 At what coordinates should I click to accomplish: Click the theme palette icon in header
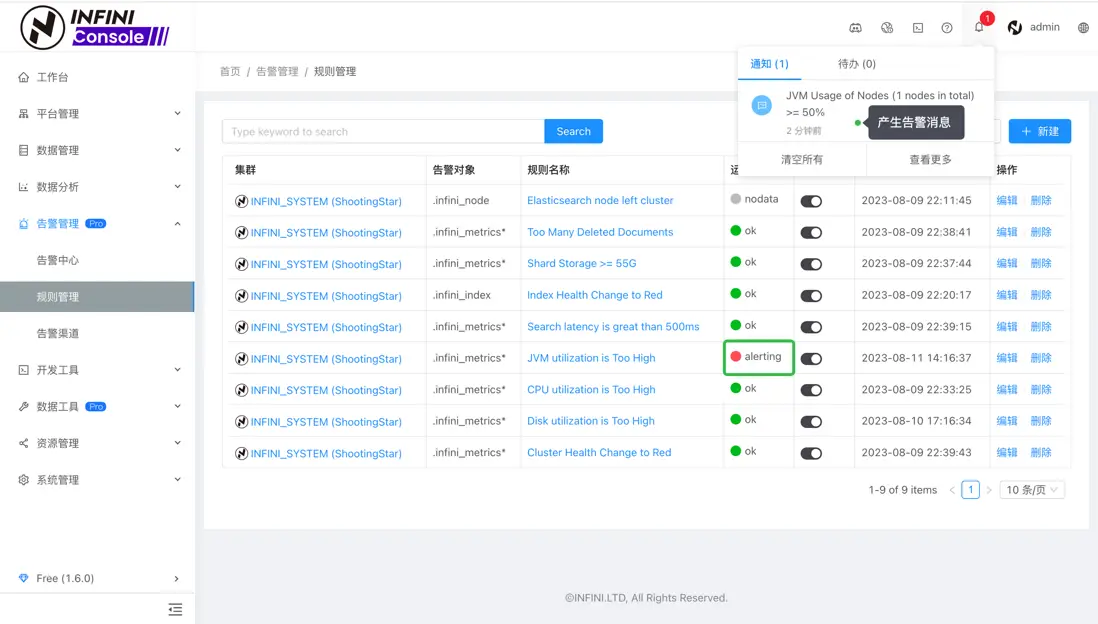pos(887,28)
